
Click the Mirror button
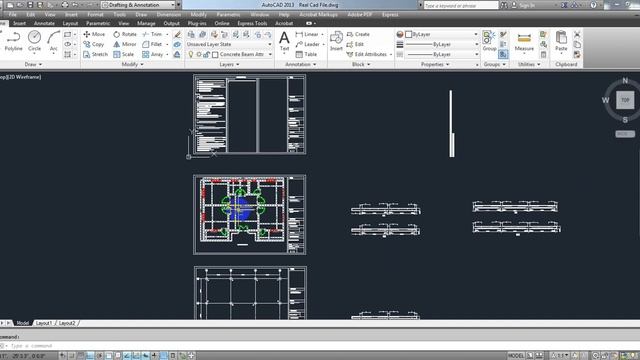coord(125,44)
